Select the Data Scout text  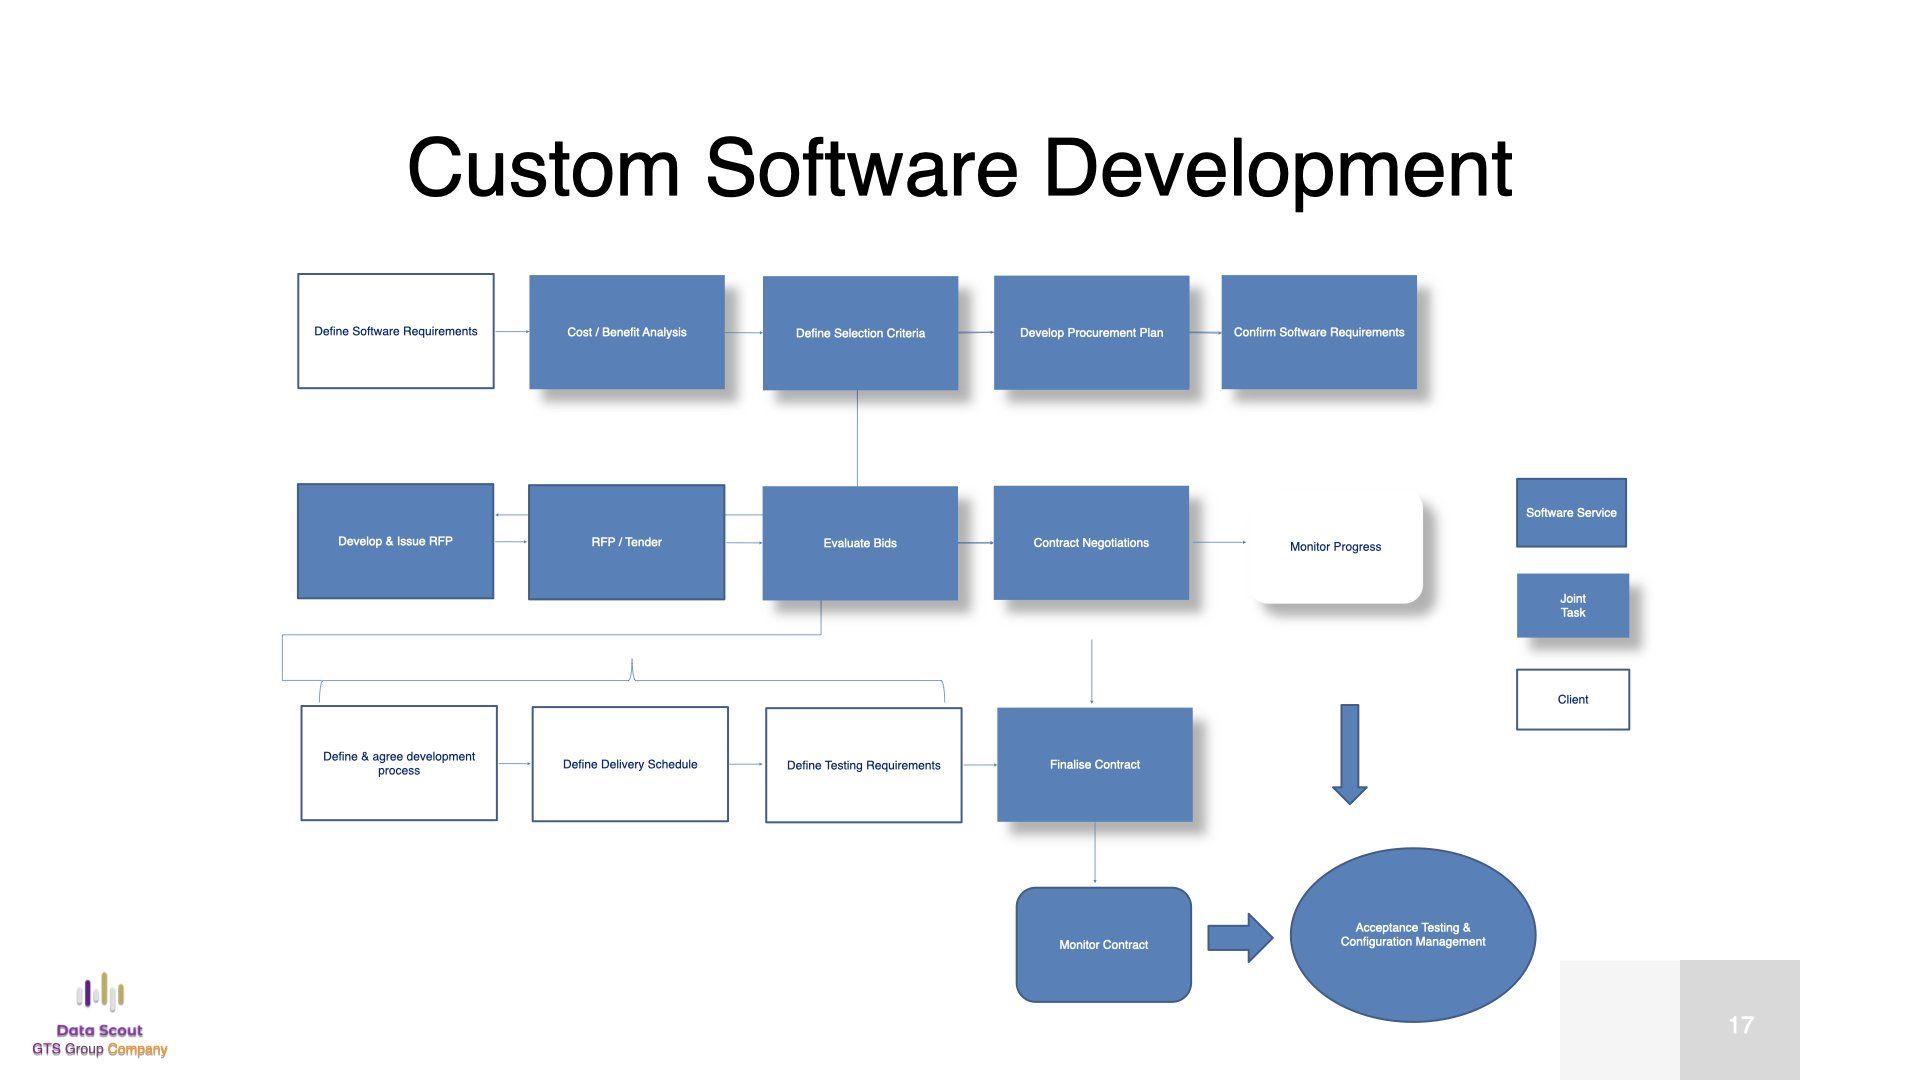(99, 1030)
